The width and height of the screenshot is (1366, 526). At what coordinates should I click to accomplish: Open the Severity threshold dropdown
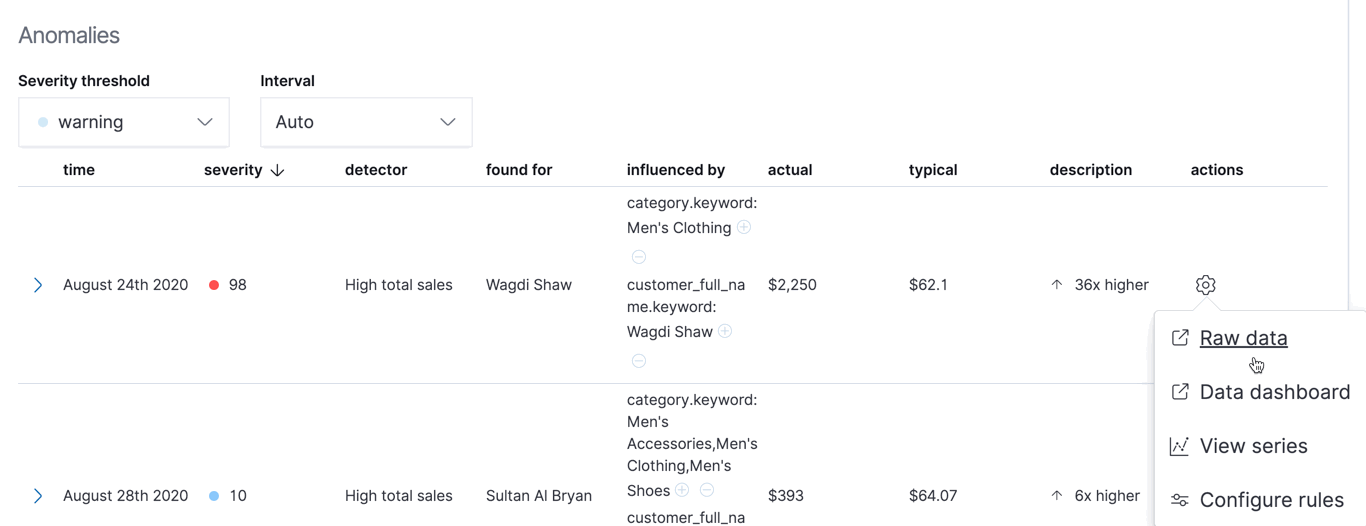coord(124,122)
